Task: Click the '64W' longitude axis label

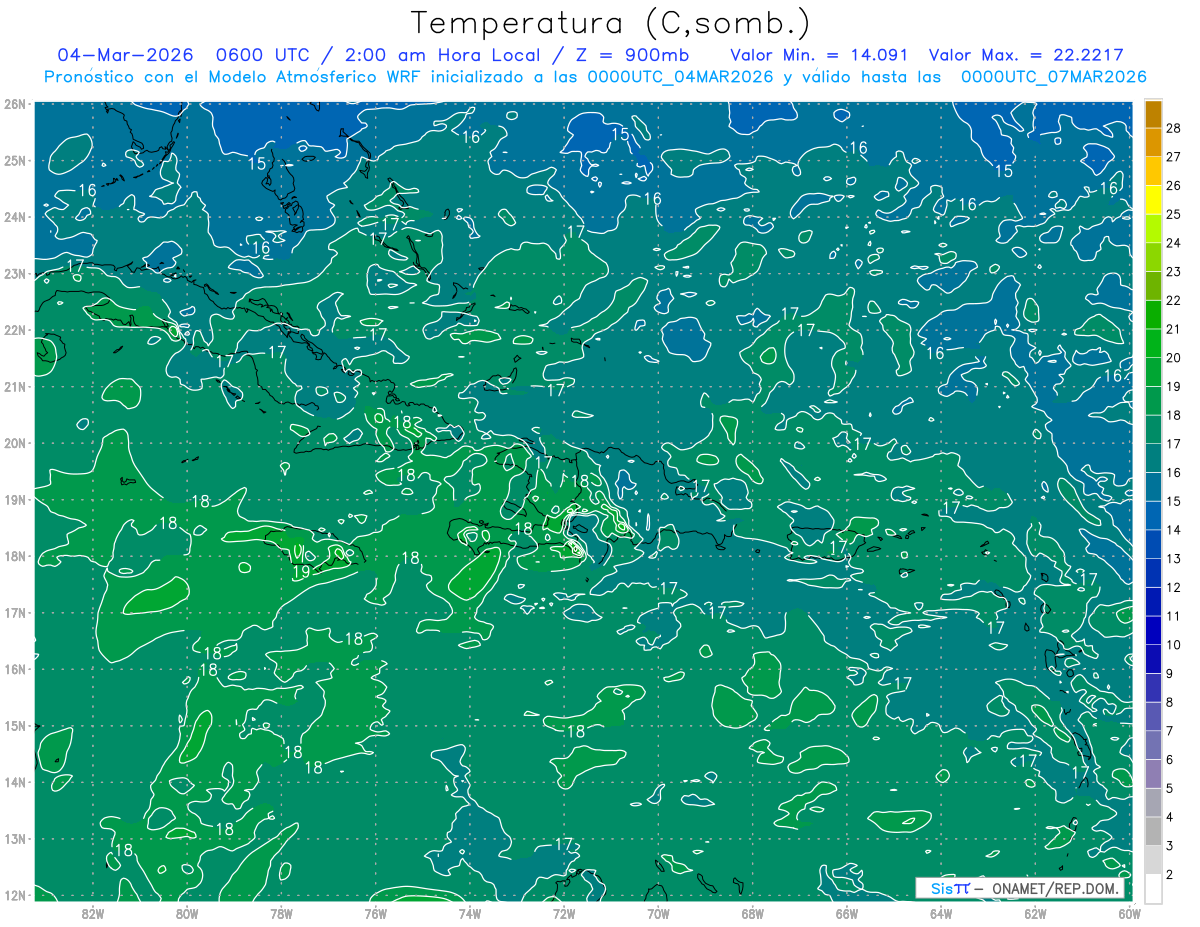Action: [x=941, y=913]
